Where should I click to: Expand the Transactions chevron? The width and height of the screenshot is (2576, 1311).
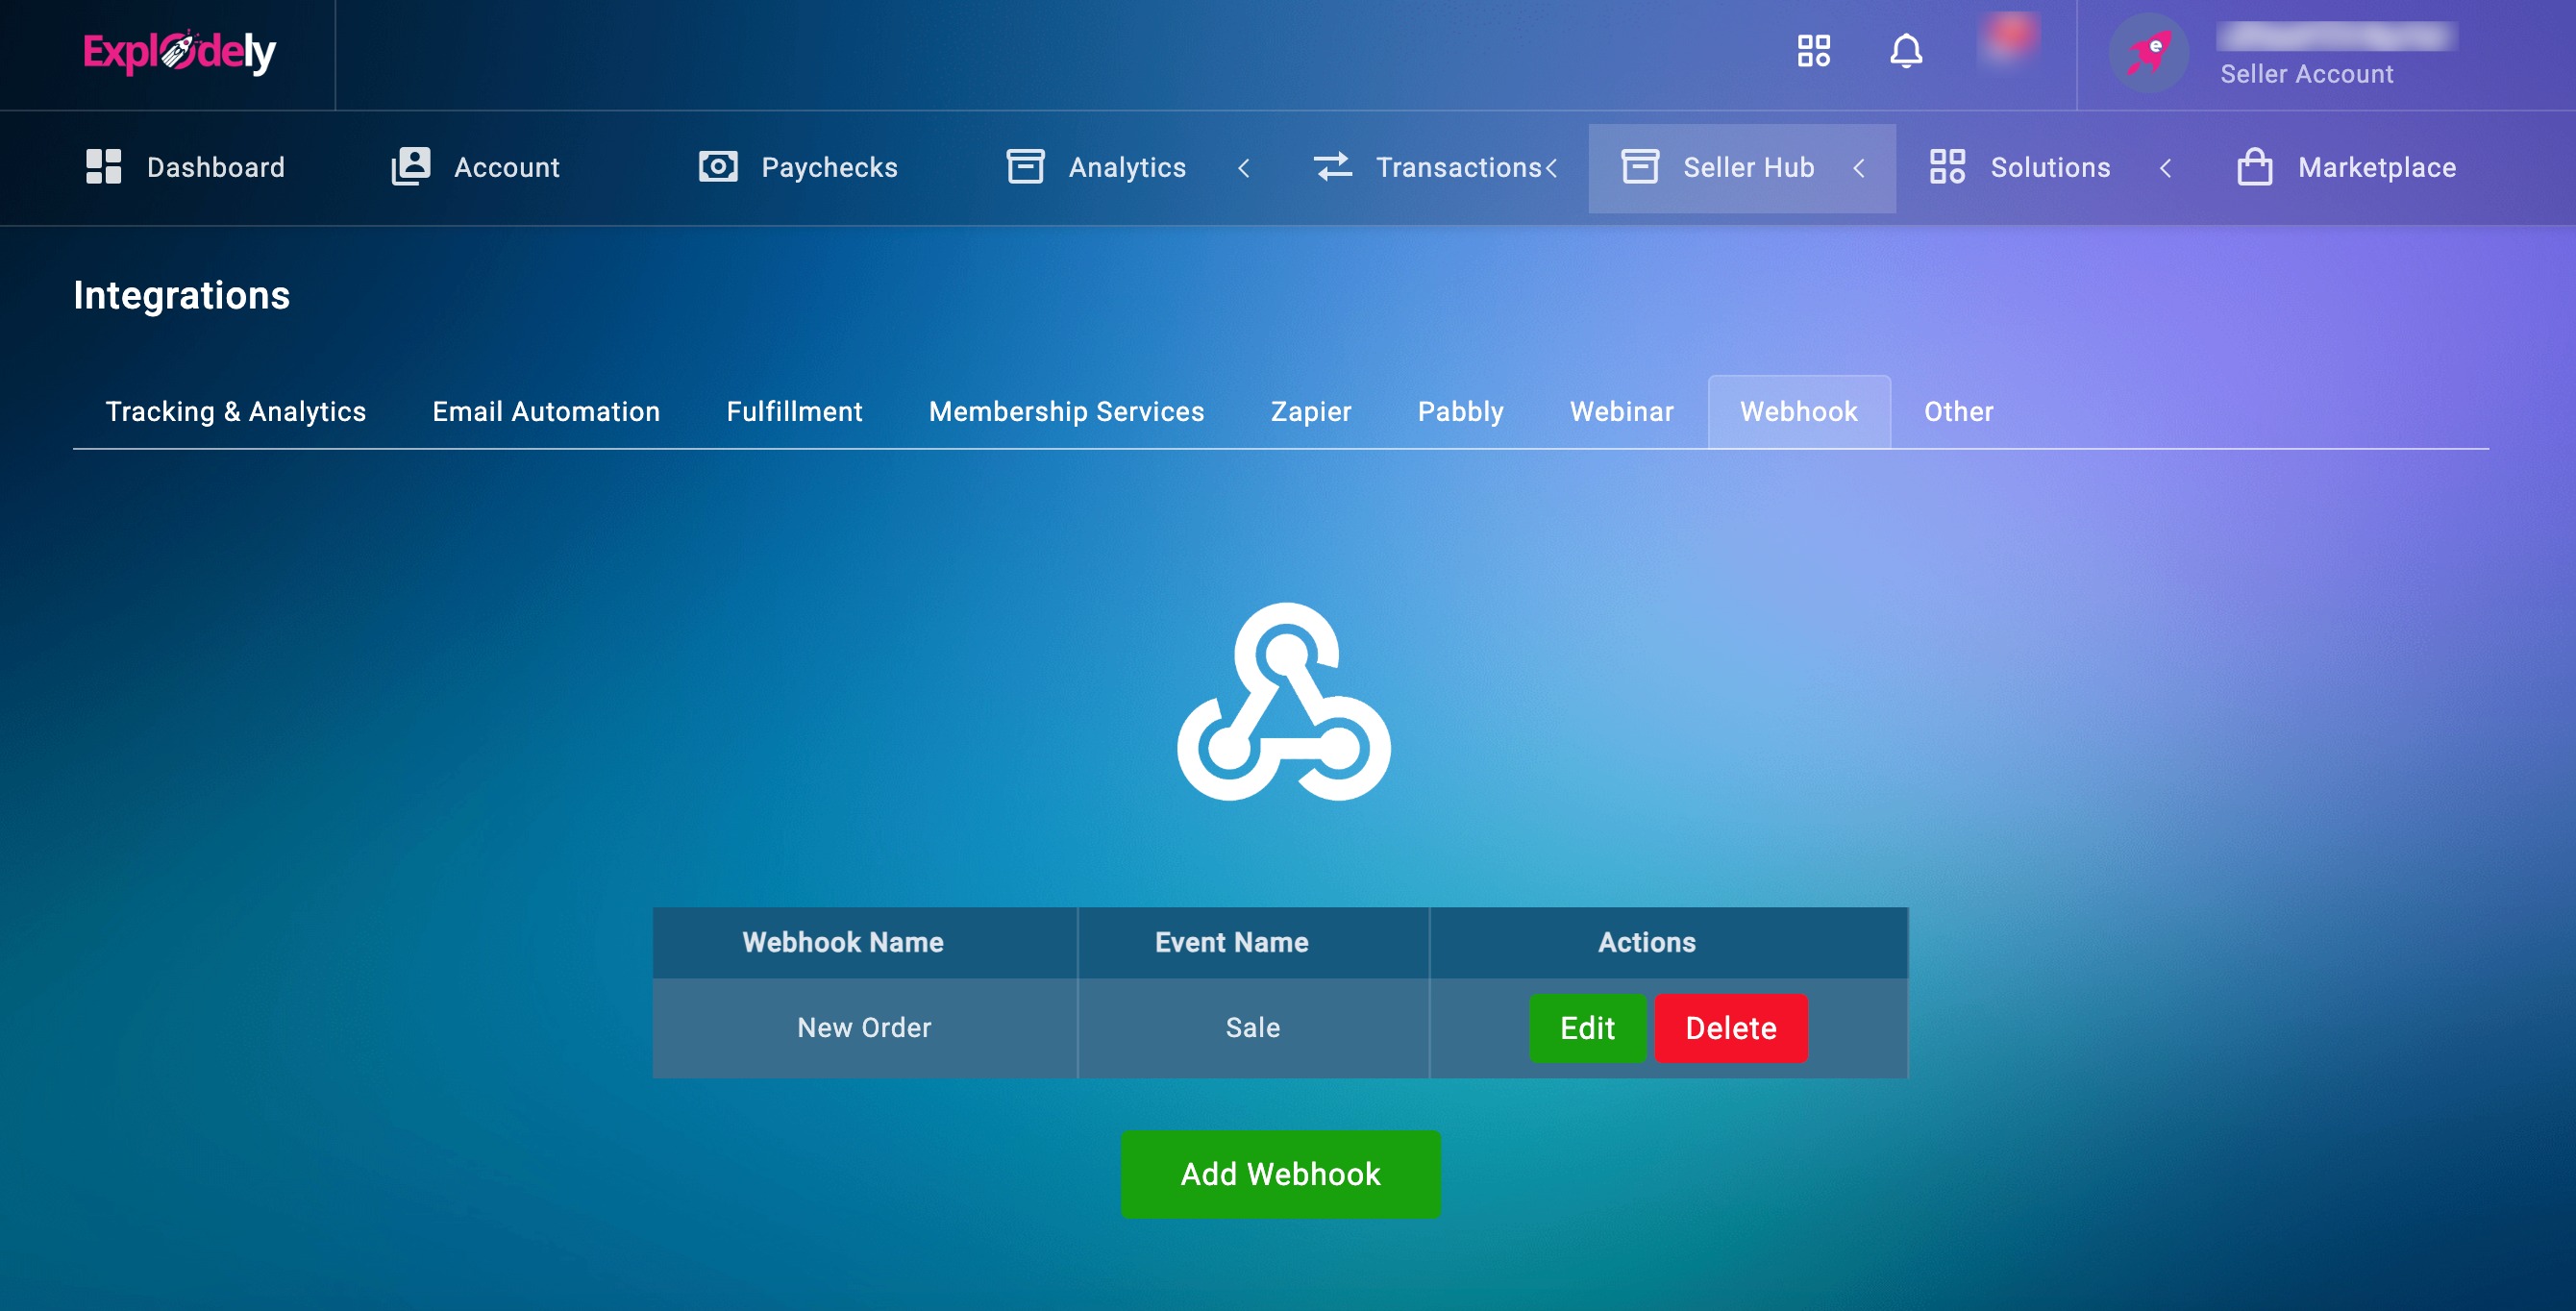[1552, 168]
